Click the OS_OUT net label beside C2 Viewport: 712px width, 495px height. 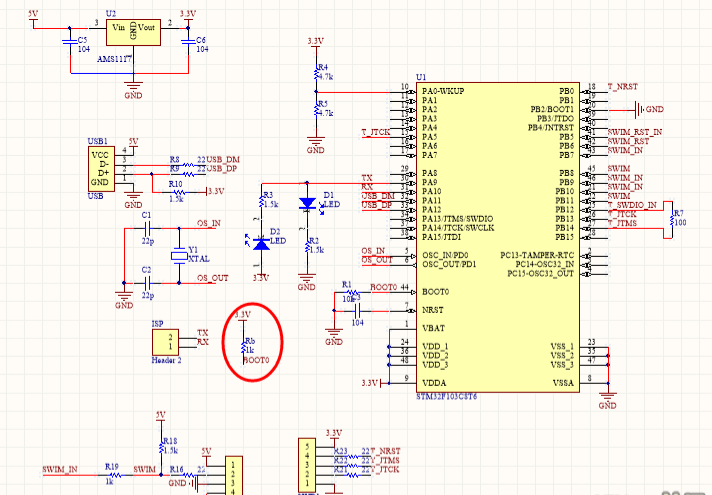tap(213, 278)
